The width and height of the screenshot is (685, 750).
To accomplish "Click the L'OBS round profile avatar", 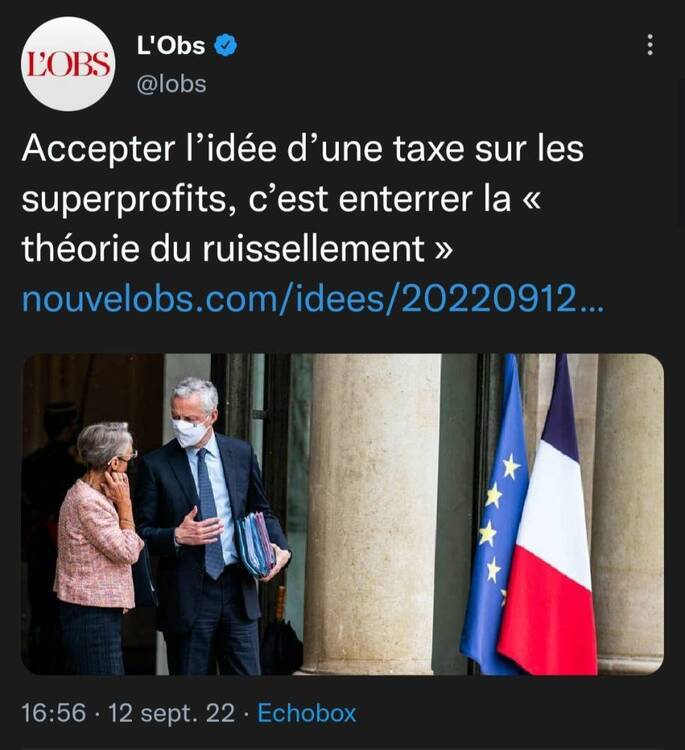I will (68, 64).
